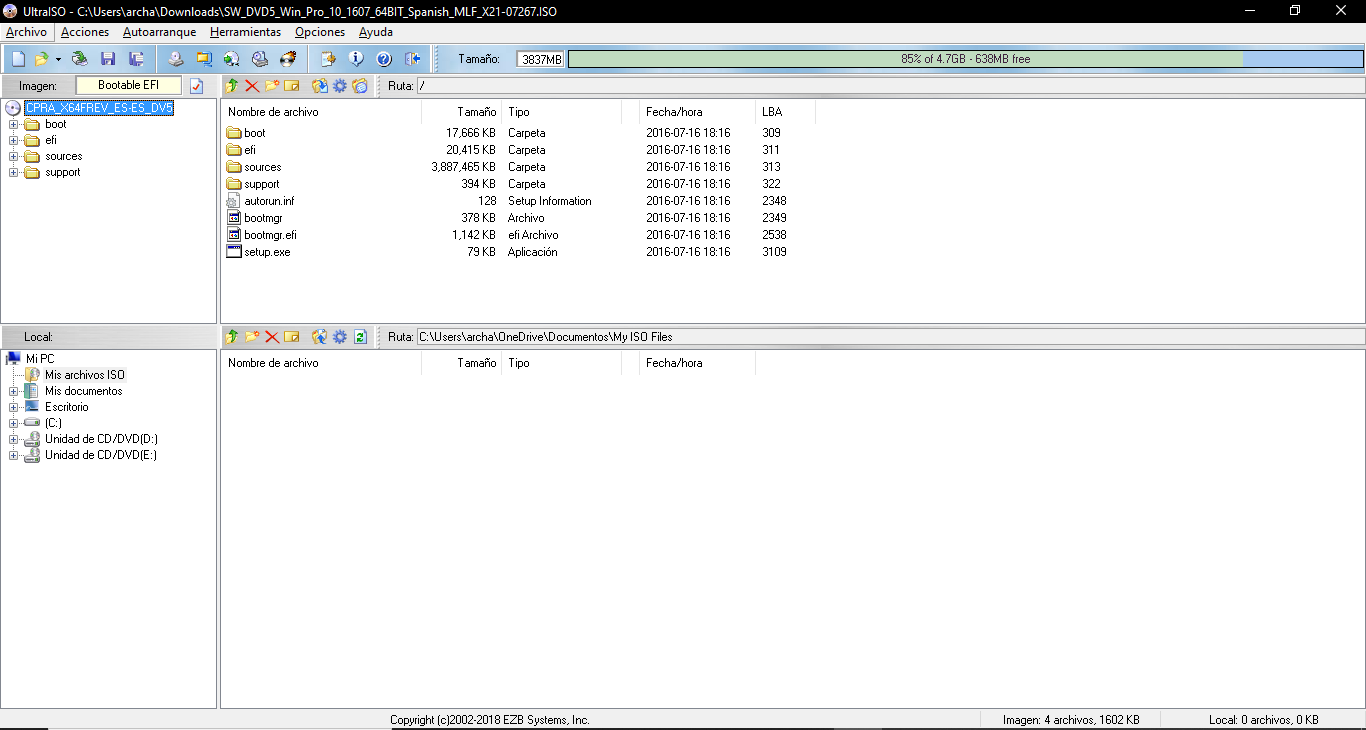Click the Open CD/DVD toolbar icon
The width and height of the screenshot is (1366, 730).
[x=80, y=59]
